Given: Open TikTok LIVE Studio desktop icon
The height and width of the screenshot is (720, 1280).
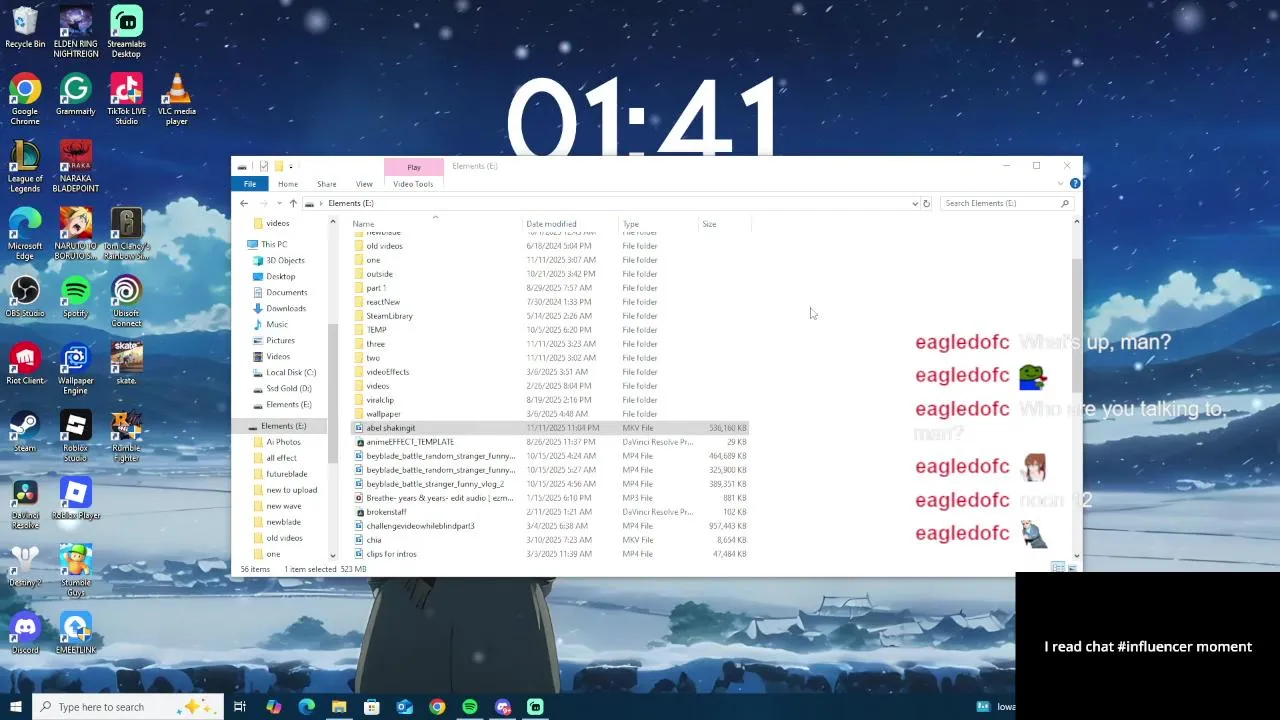Looking at the screenshot, I should 126,99.
